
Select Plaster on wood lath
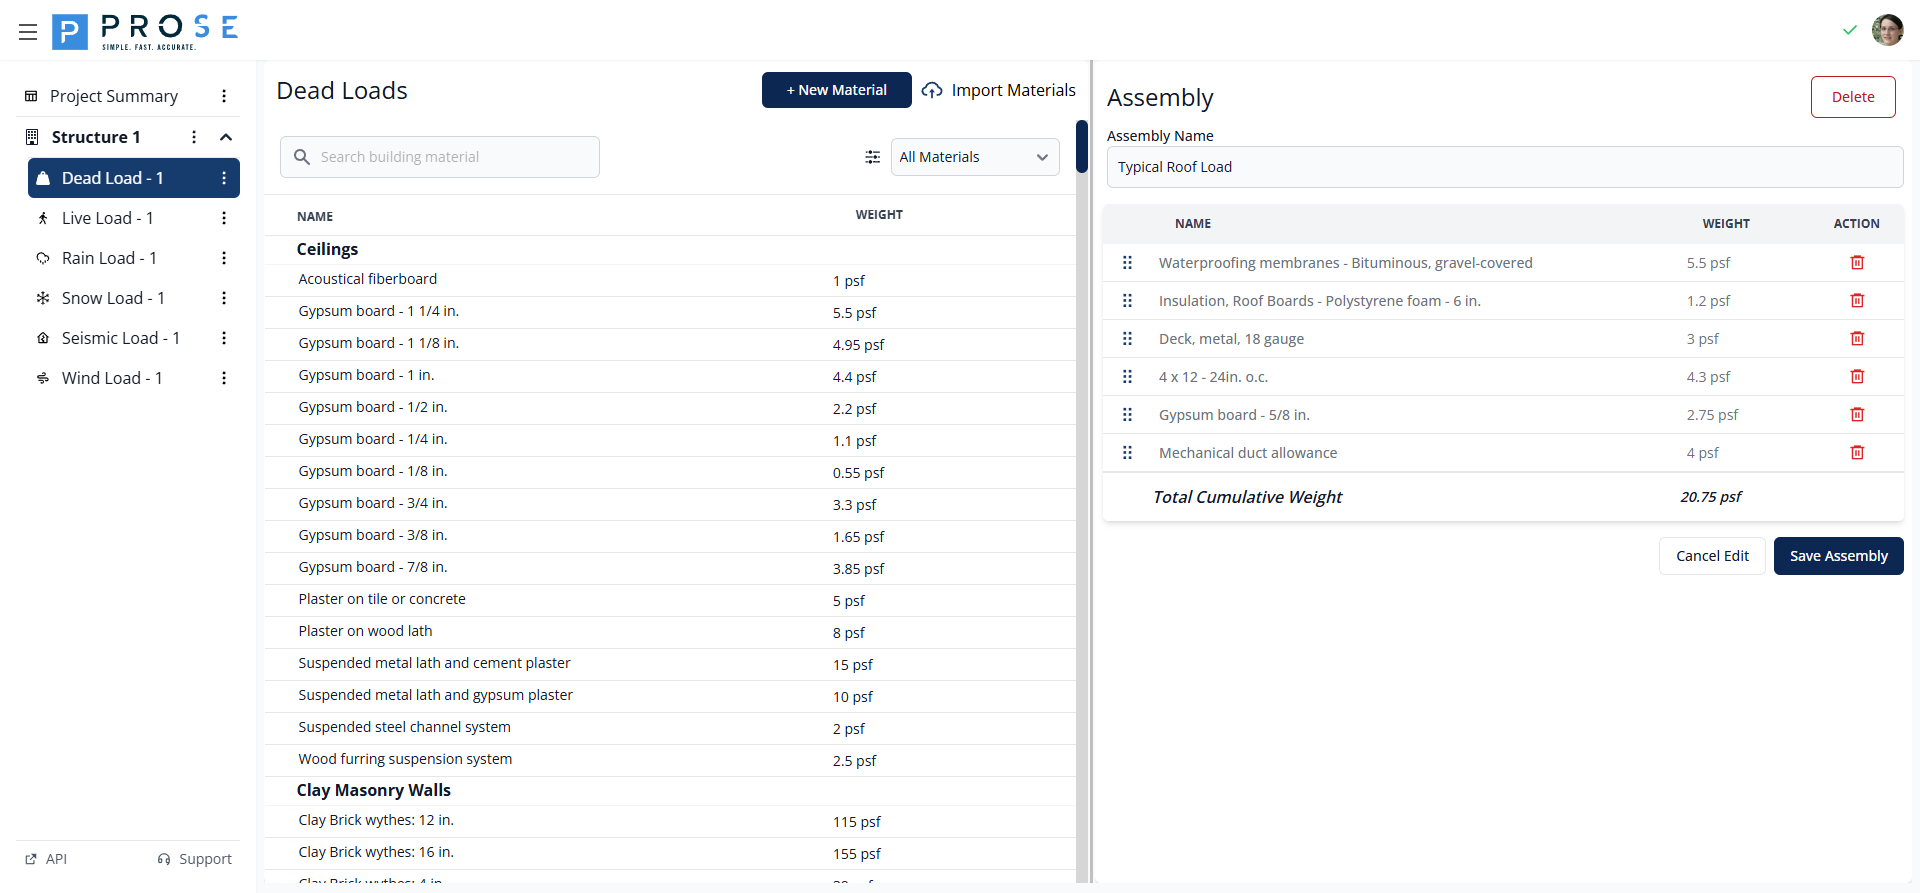pos(670,632)
